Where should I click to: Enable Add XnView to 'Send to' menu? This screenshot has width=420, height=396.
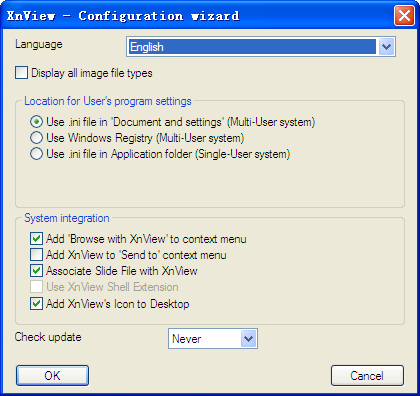point(36,255)
